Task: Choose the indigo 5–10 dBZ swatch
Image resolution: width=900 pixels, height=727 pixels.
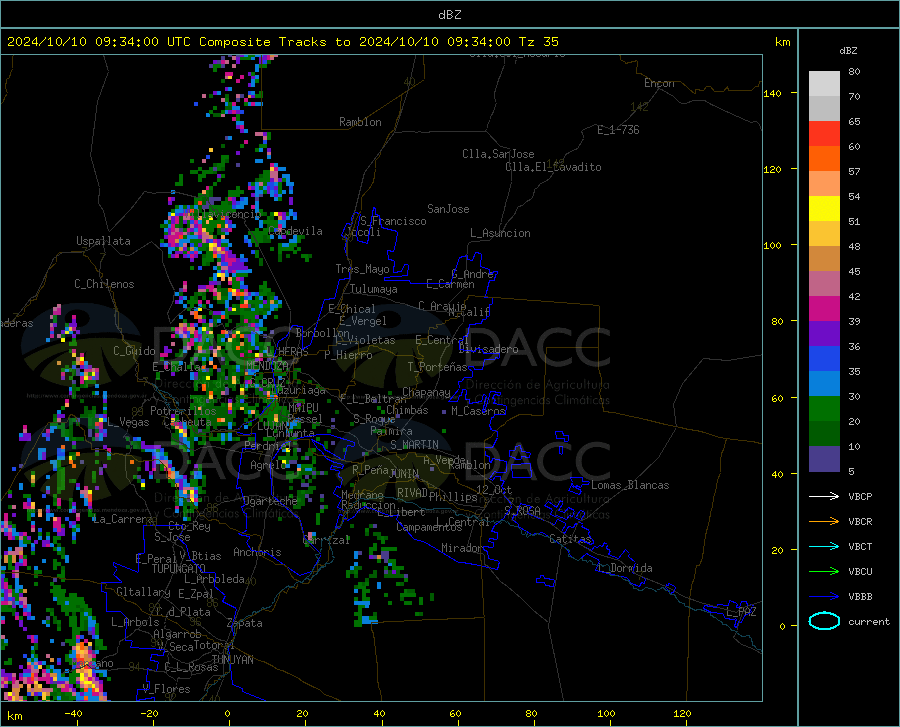Action: pyautogui.click(x=824, y=458)
